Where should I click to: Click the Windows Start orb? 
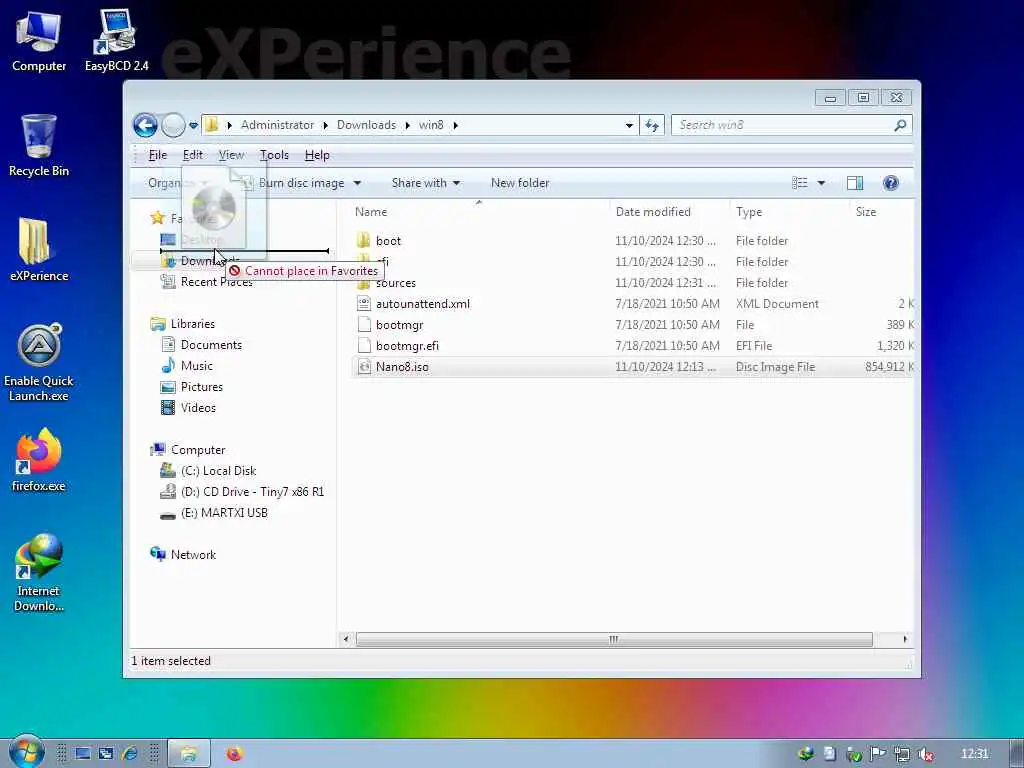(26, 752)
